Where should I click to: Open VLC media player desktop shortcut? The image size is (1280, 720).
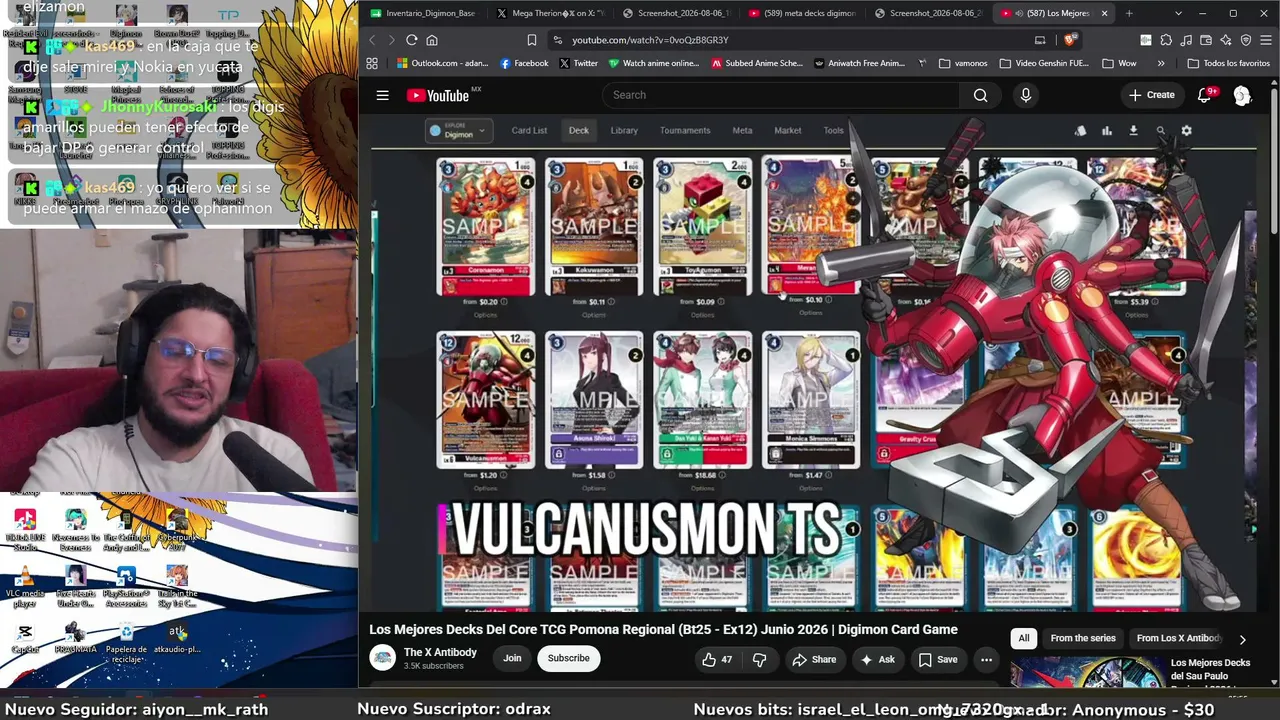tap(25, 588)
